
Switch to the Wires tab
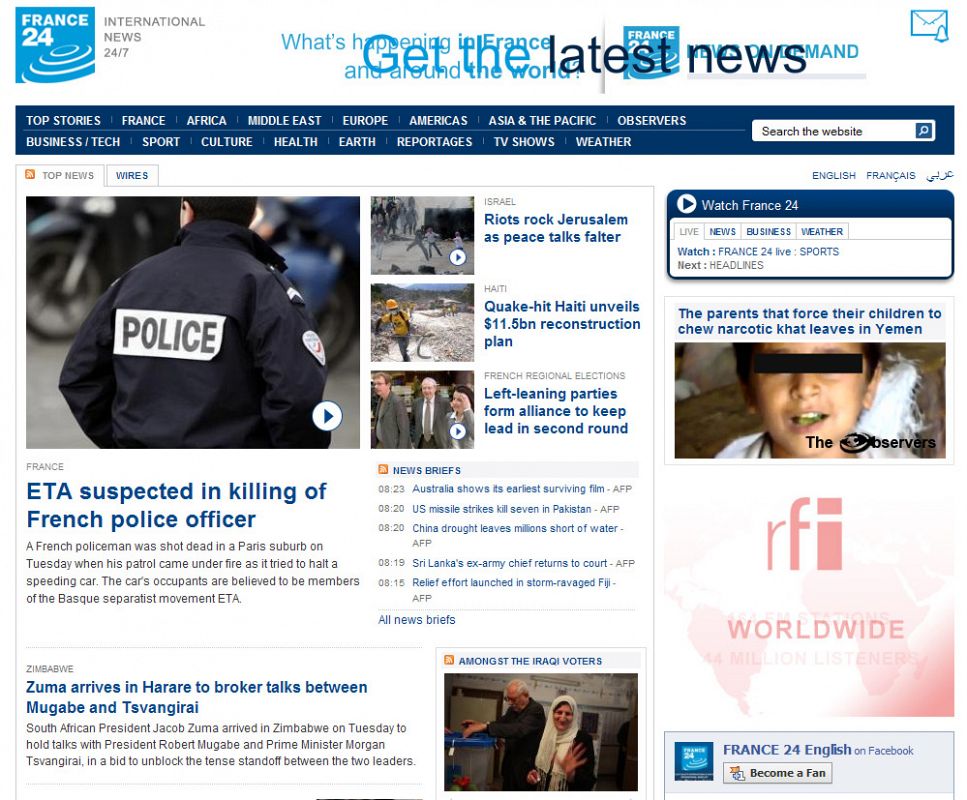(132, 176)
